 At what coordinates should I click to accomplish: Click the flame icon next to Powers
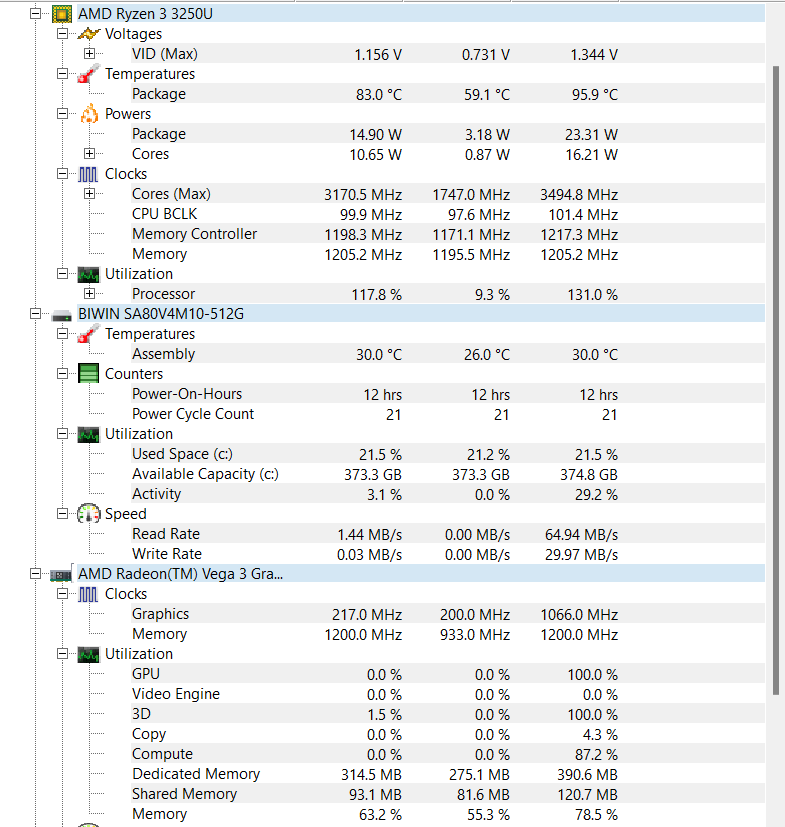[x=89, y=114]
